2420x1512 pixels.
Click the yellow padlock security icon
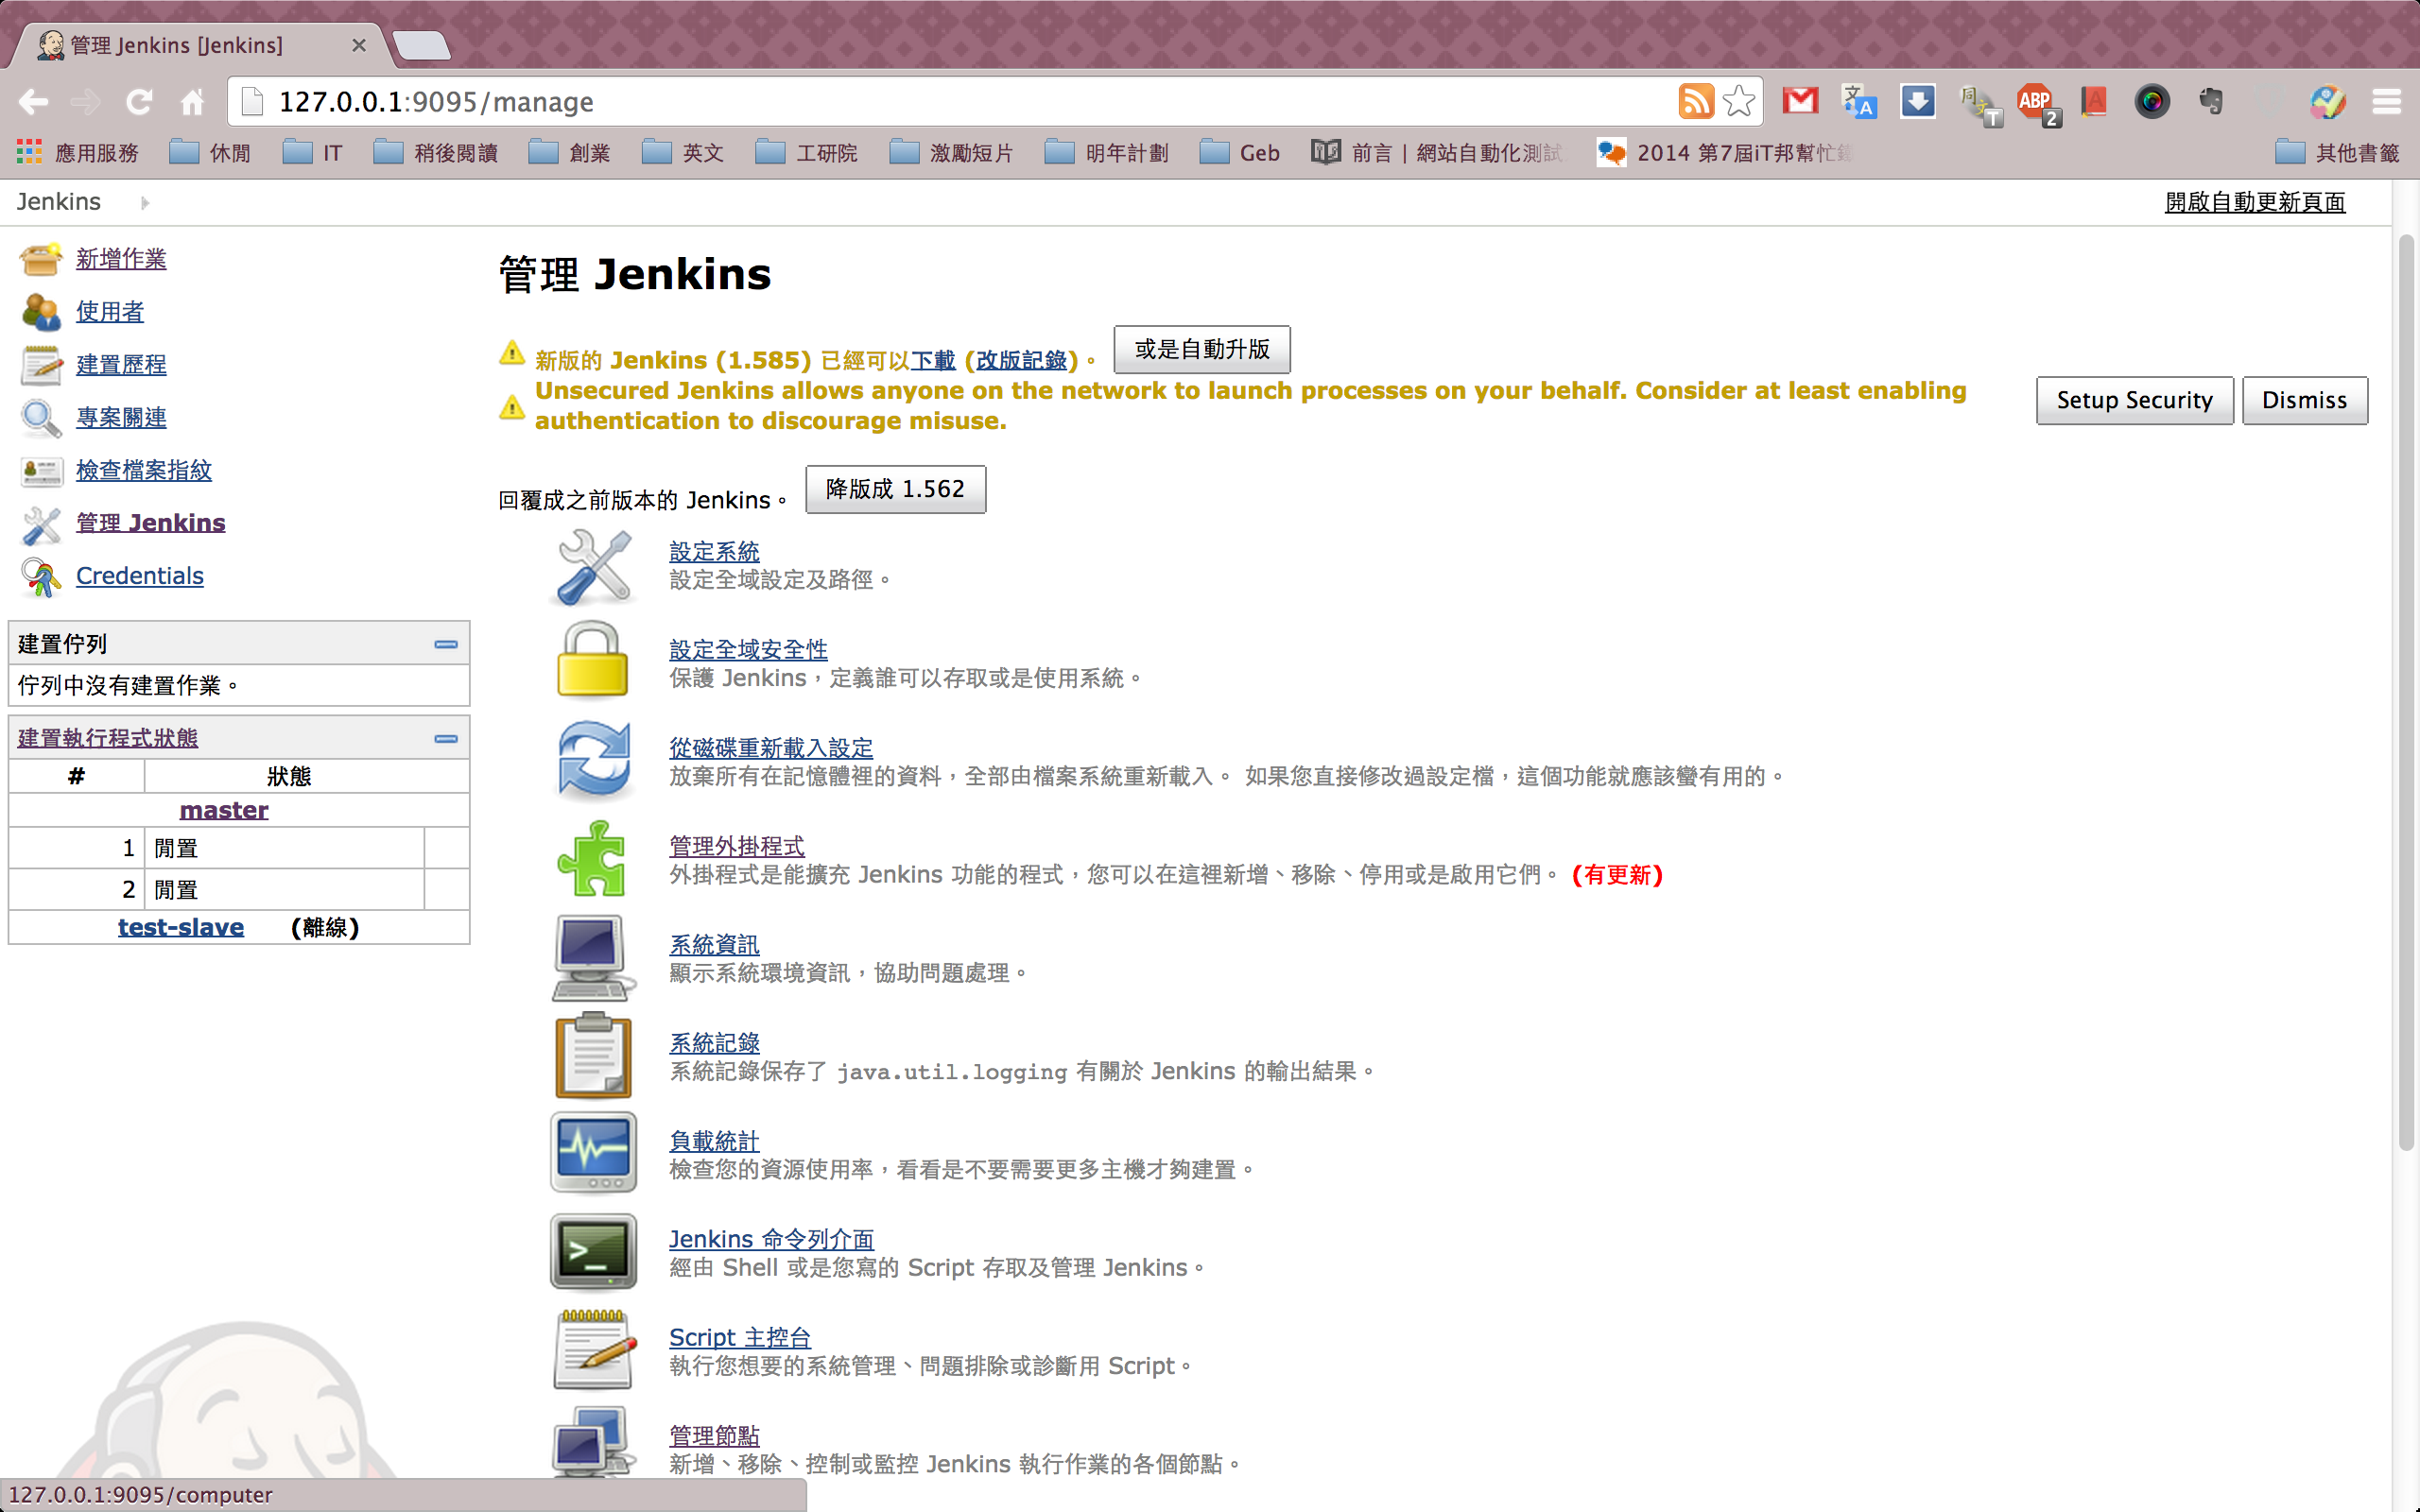point(593,660)
